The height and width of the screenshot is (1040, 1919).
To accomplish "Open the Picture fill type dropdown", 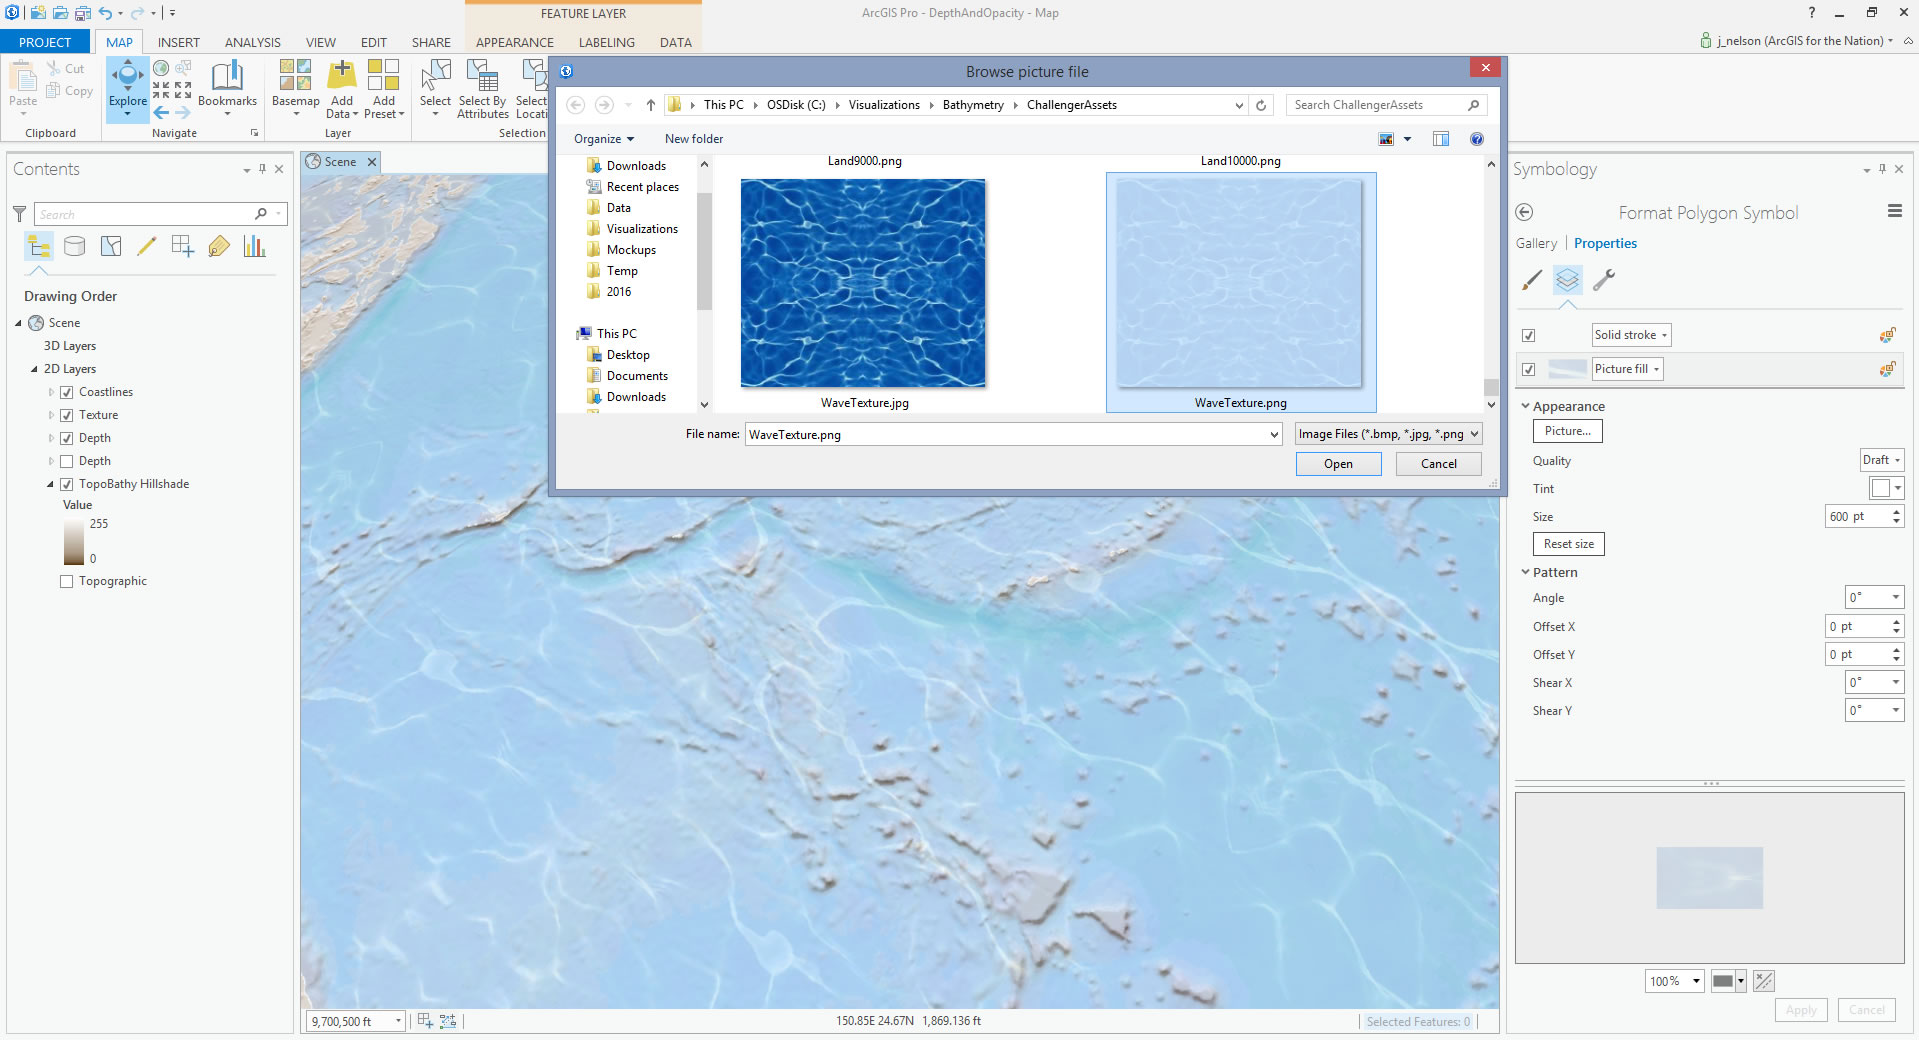I will (x=1627, y=369).
